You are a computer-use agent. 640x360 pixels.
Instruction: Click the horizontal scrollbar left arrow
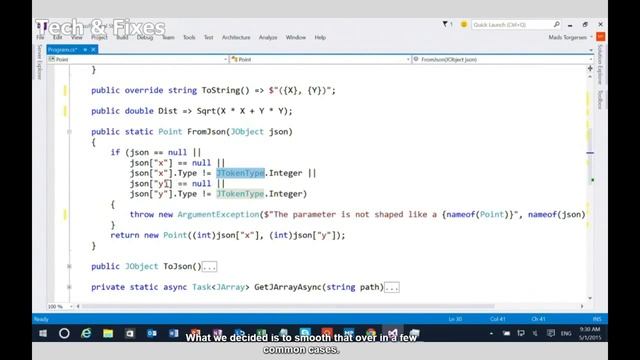78,306
